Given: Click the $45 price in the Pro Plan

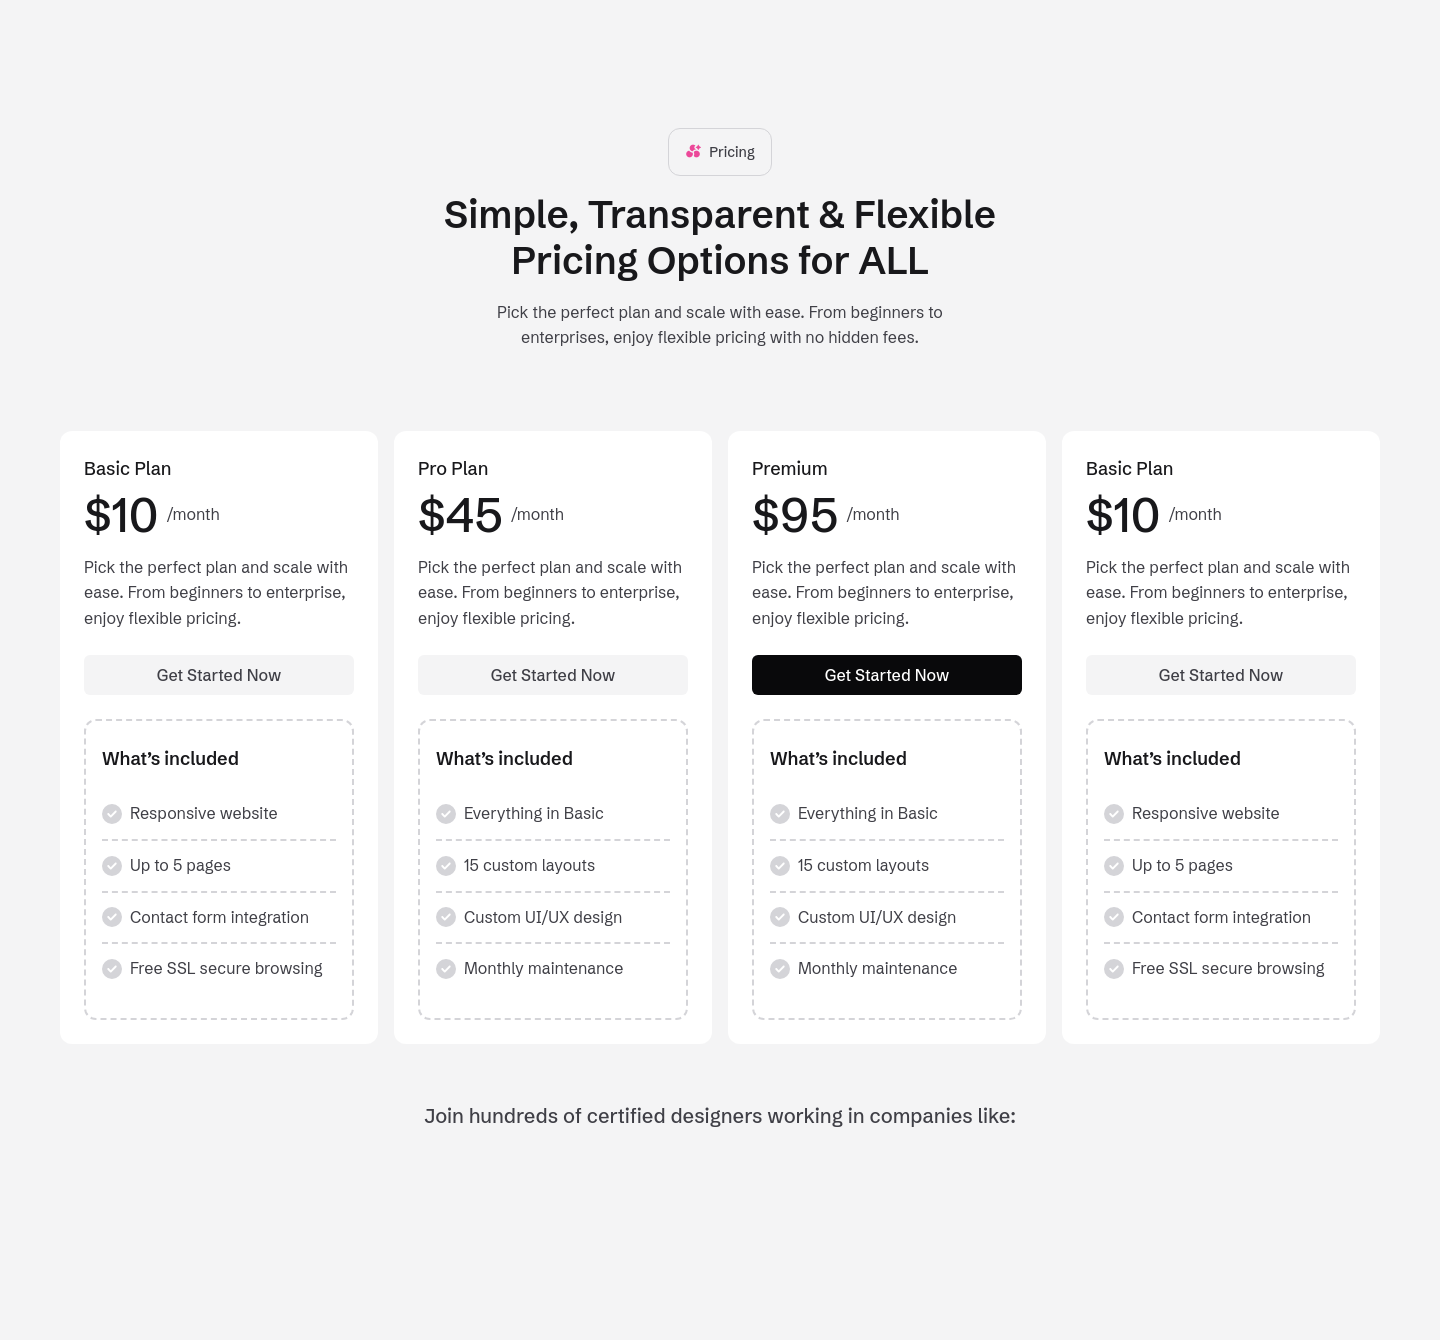Looking at the screenshot, I should [x=459, y=514].
